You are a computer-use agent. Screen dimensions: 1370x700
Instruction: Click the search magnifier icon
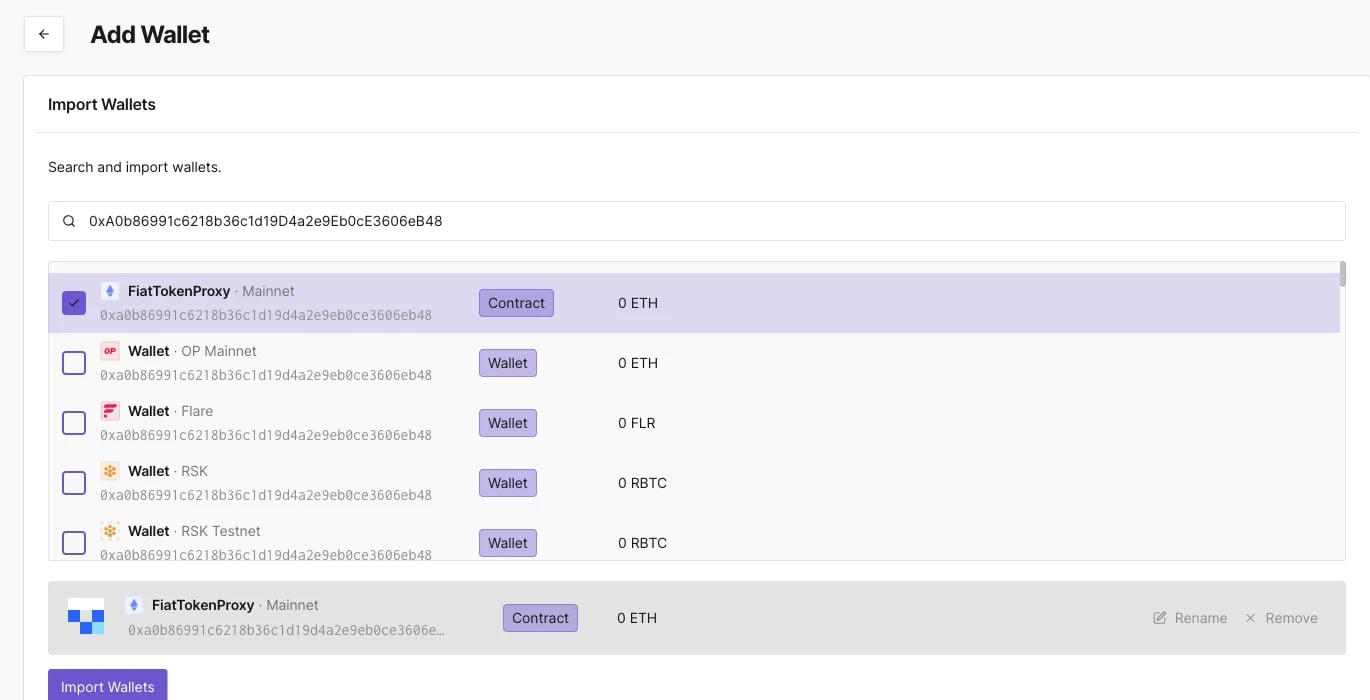(69, 221)
